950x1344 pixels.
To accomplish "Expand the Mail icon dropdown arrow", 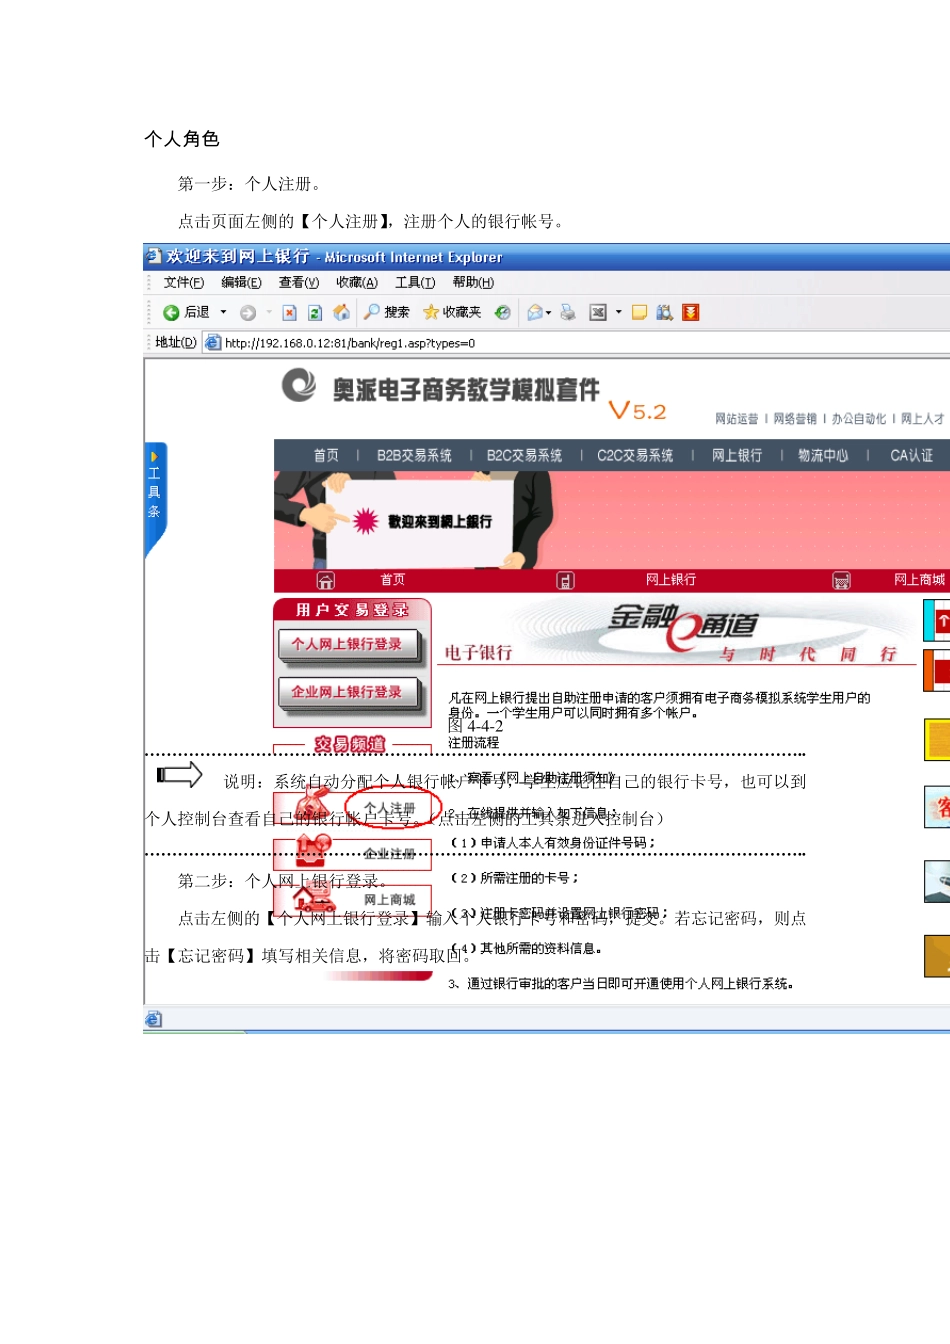I will point(549,313).
